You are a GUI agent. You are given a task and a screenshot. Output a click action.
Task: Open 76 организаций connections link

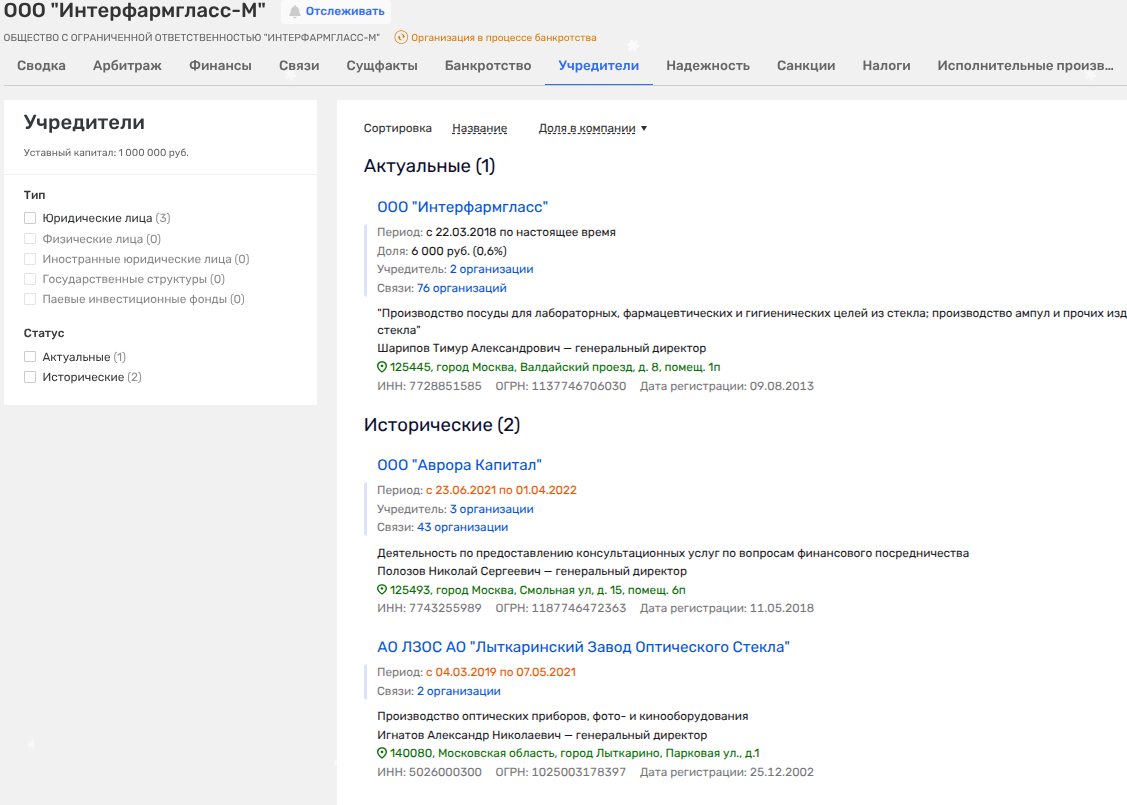(x=461, y=288)
